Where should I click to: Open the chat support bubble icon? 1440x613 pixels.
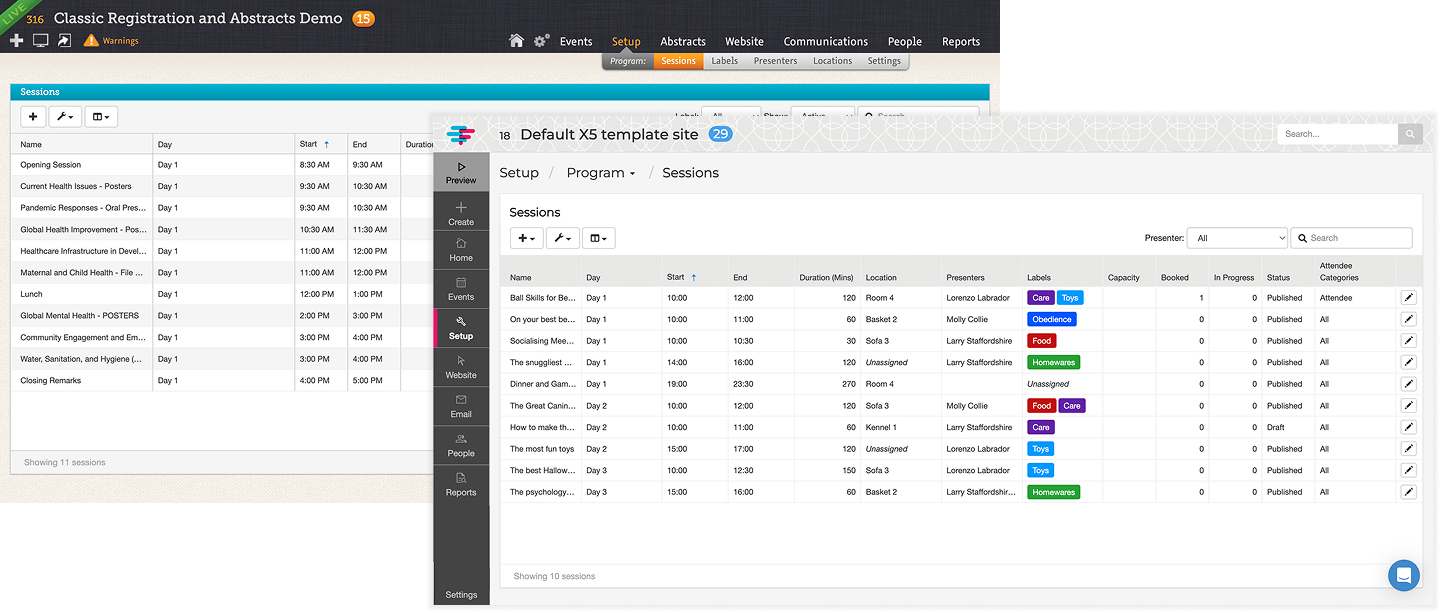click(1404, 576)
